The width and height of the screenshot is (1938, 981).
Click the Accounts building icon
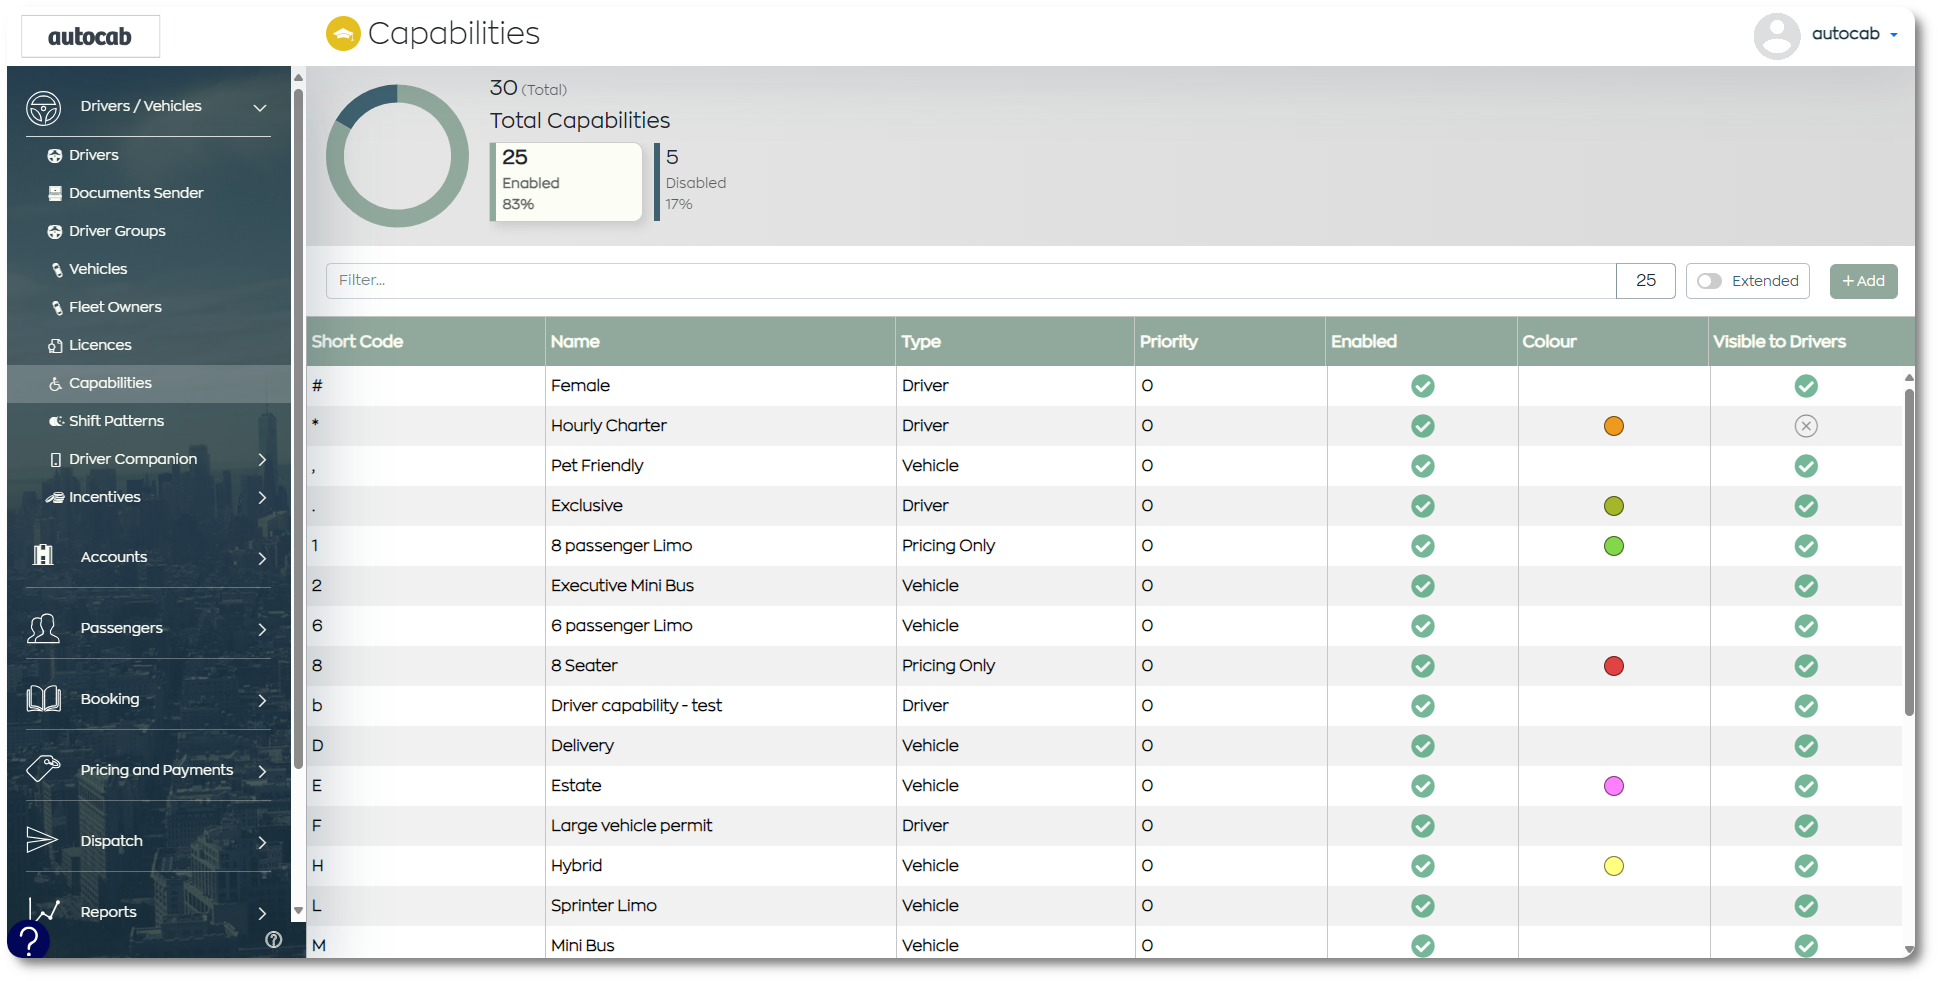pyautogui.click(x=43, y=555)
